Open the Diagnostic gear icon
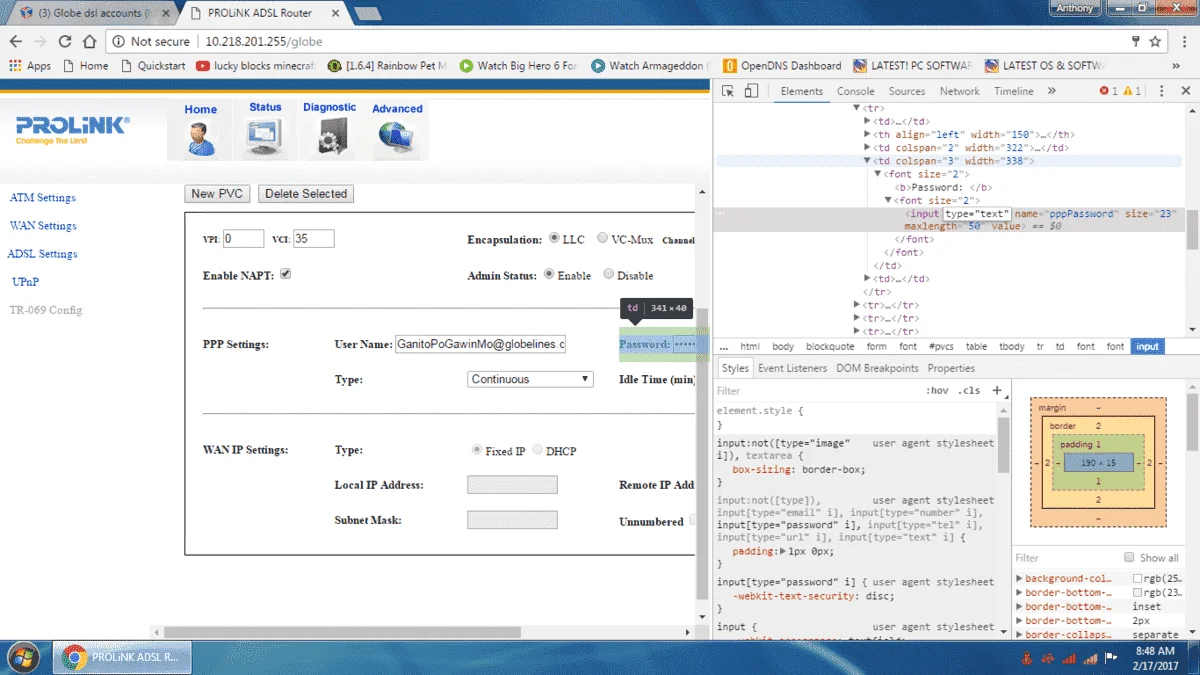 click(330, 135)
